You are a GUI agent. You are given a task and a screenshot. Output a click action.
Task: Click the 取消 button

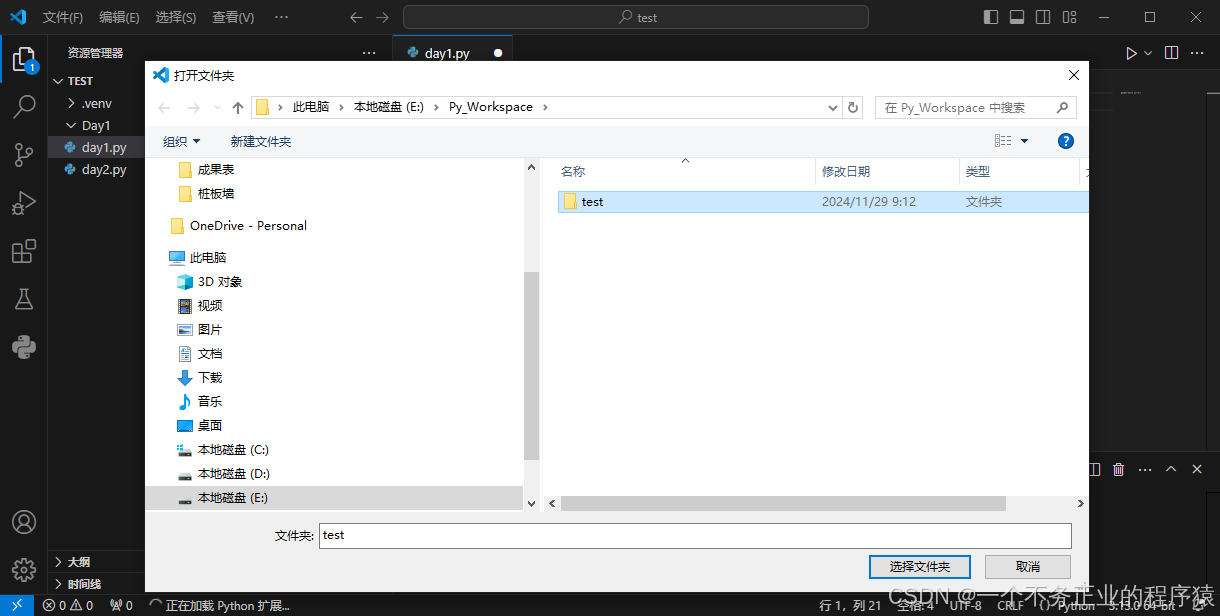(x=1028, y=566)
